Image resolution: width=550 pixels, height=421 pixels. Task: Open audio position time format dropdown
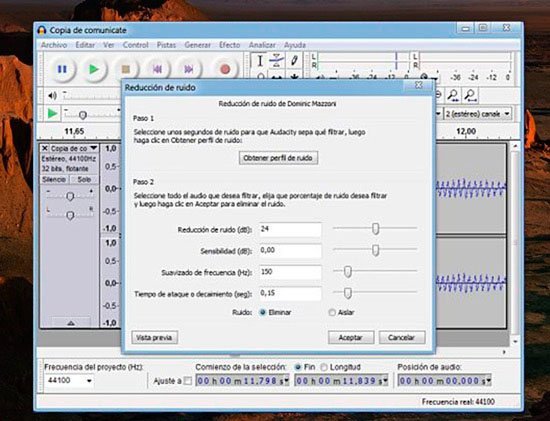pos(488,381)
